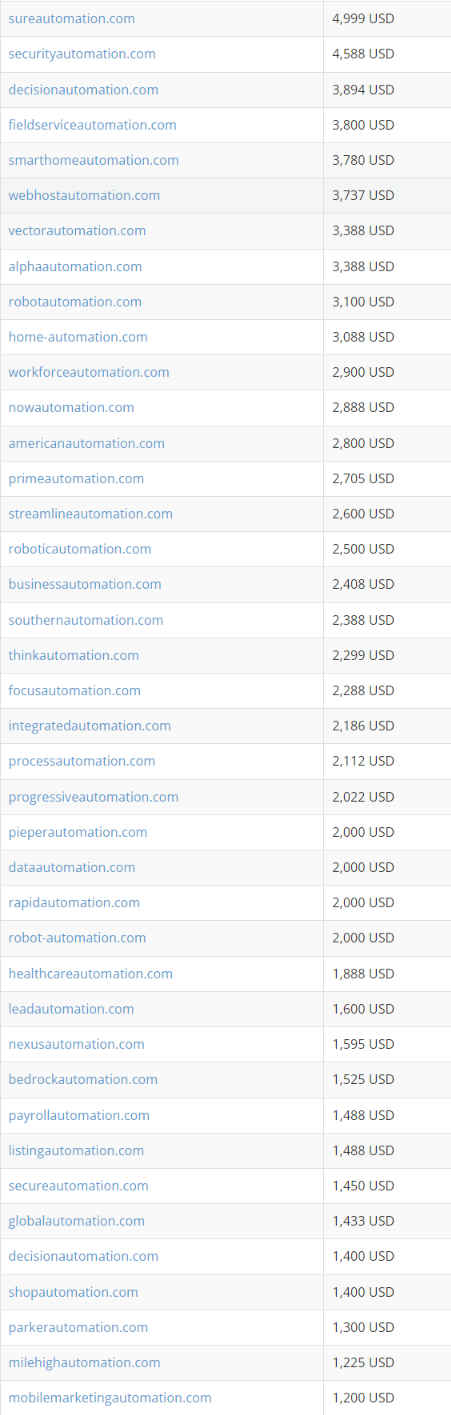Click securityautomation.com in the list
Screen dimensions: 451x1415
point(82,54)
